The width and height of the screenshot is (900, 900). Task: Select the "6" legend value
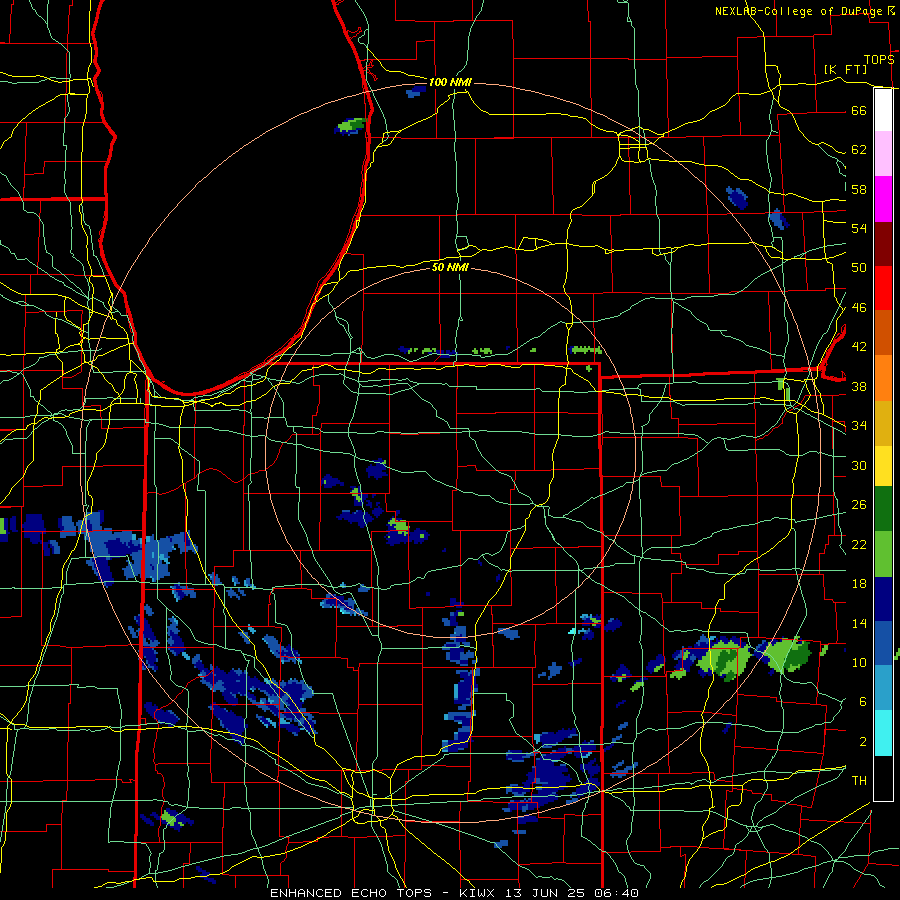863,702
